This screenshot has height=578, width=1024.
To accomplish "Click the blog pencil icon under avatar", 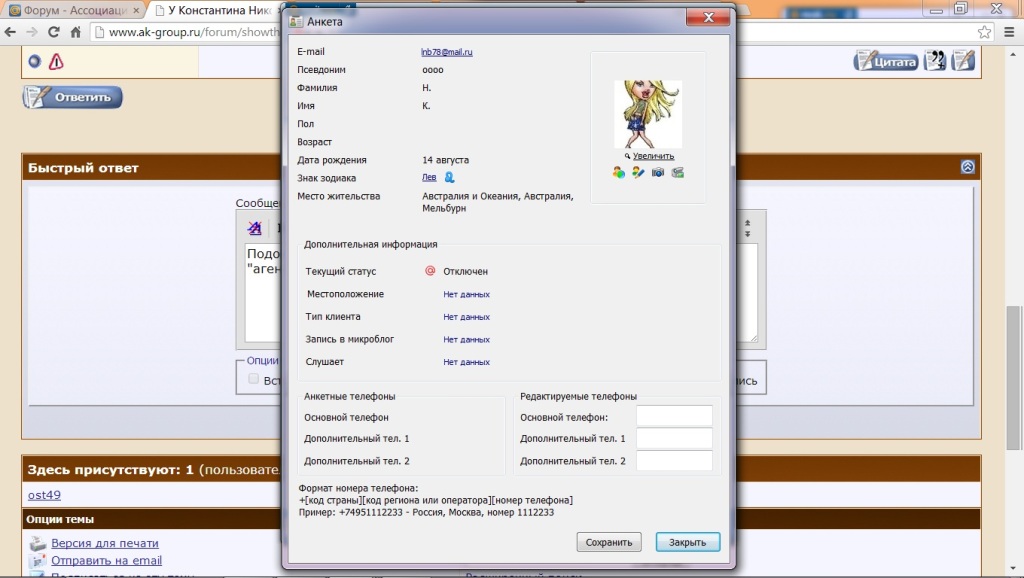I will [x=638, y=173].
